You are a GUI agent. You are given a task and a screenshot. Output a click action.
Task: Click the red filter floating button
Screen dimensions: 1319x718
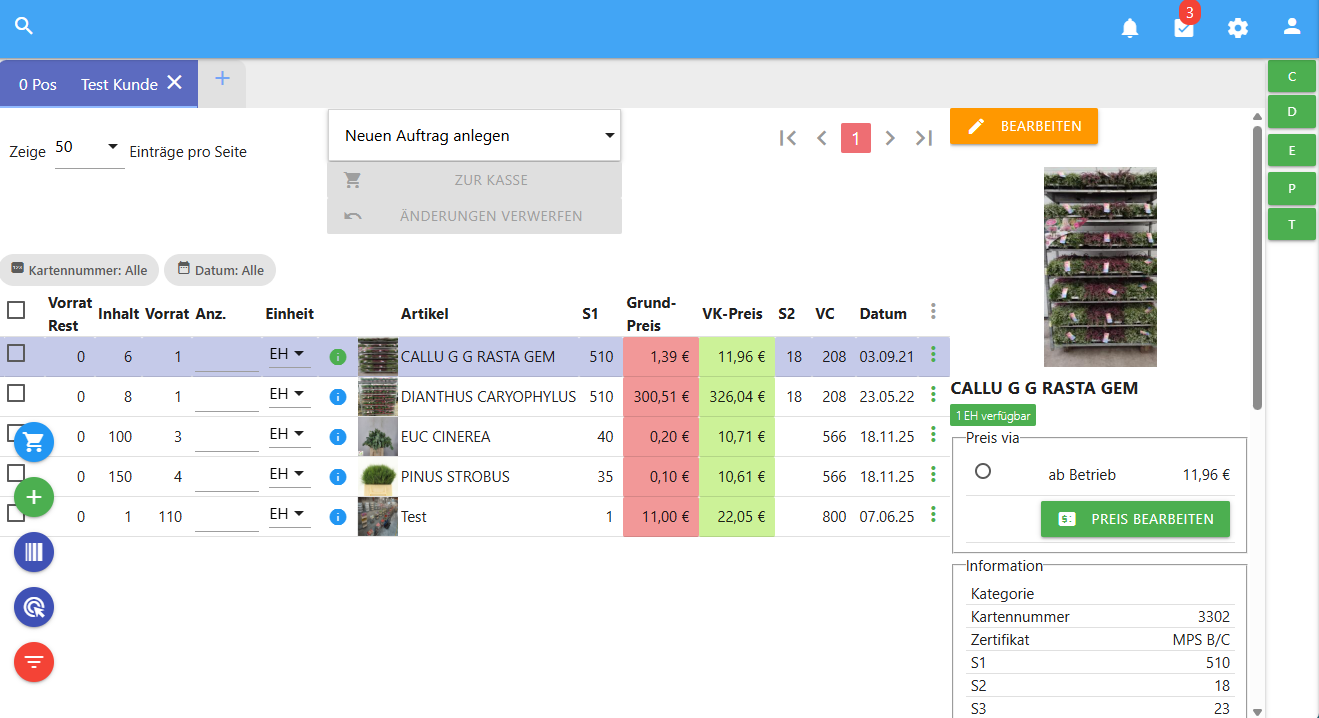click(x=34, y=662)
